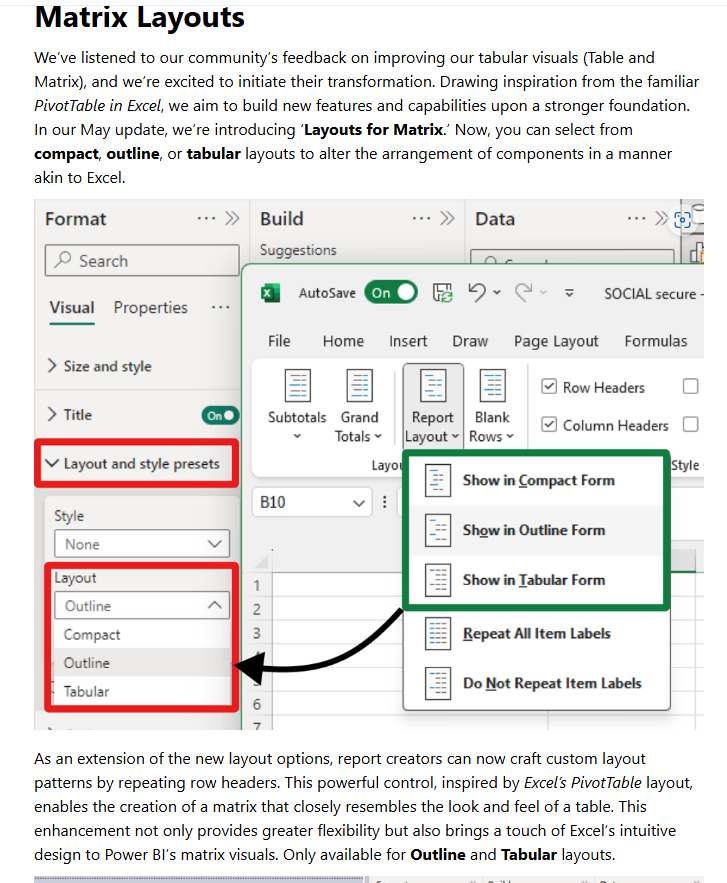Click the Excel redo arrow
The height and width of the screenshot is (883, 727).
tap(523, 292)
